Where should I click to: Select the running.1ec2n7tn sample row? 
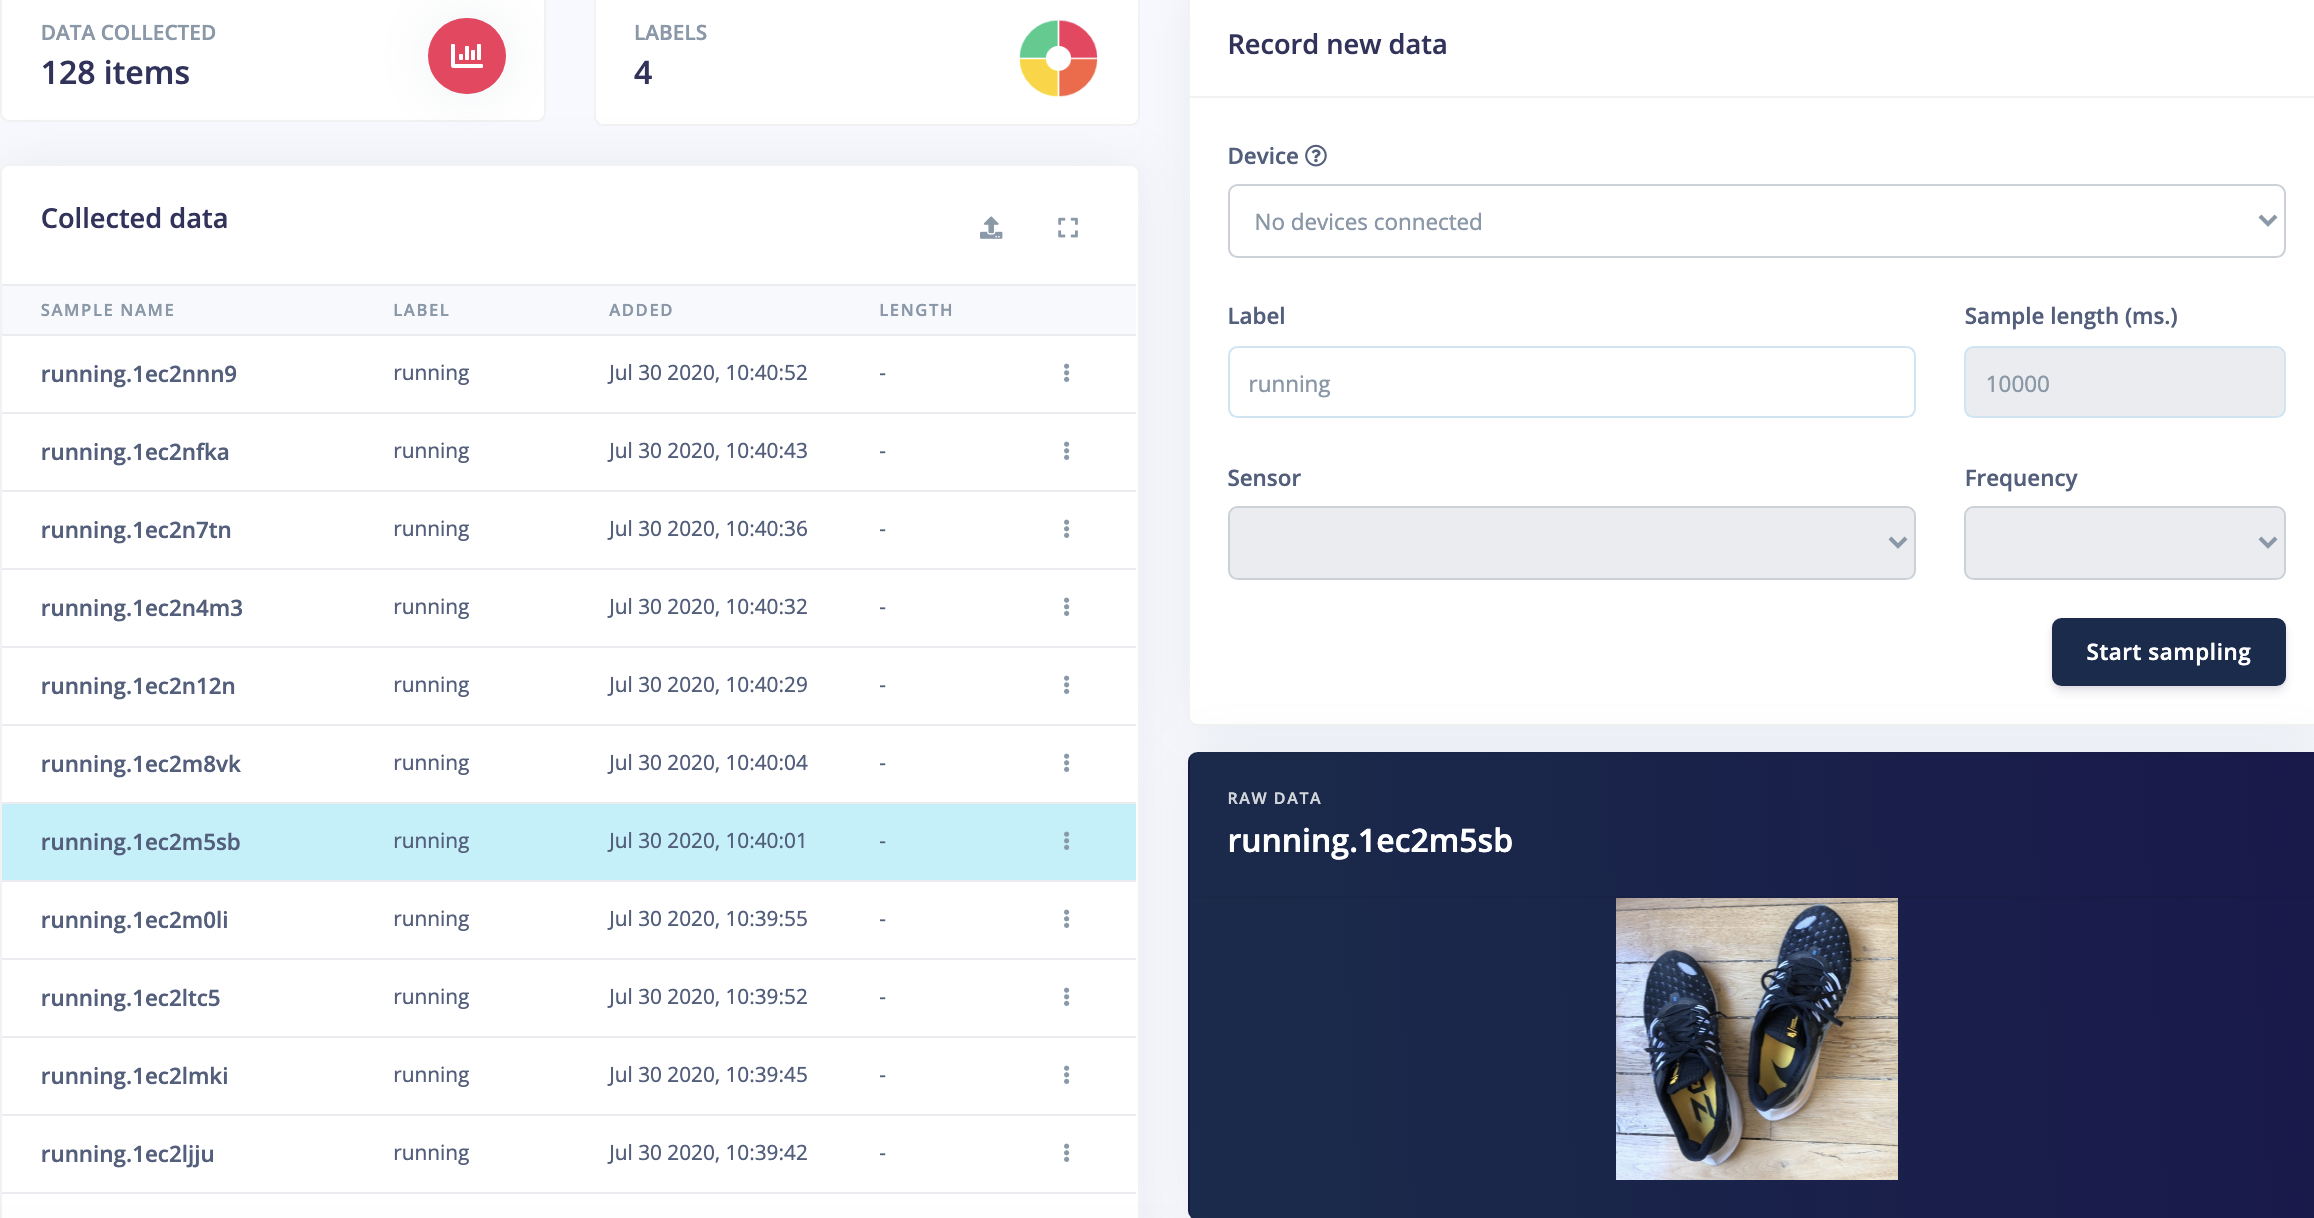pos(136,530)
